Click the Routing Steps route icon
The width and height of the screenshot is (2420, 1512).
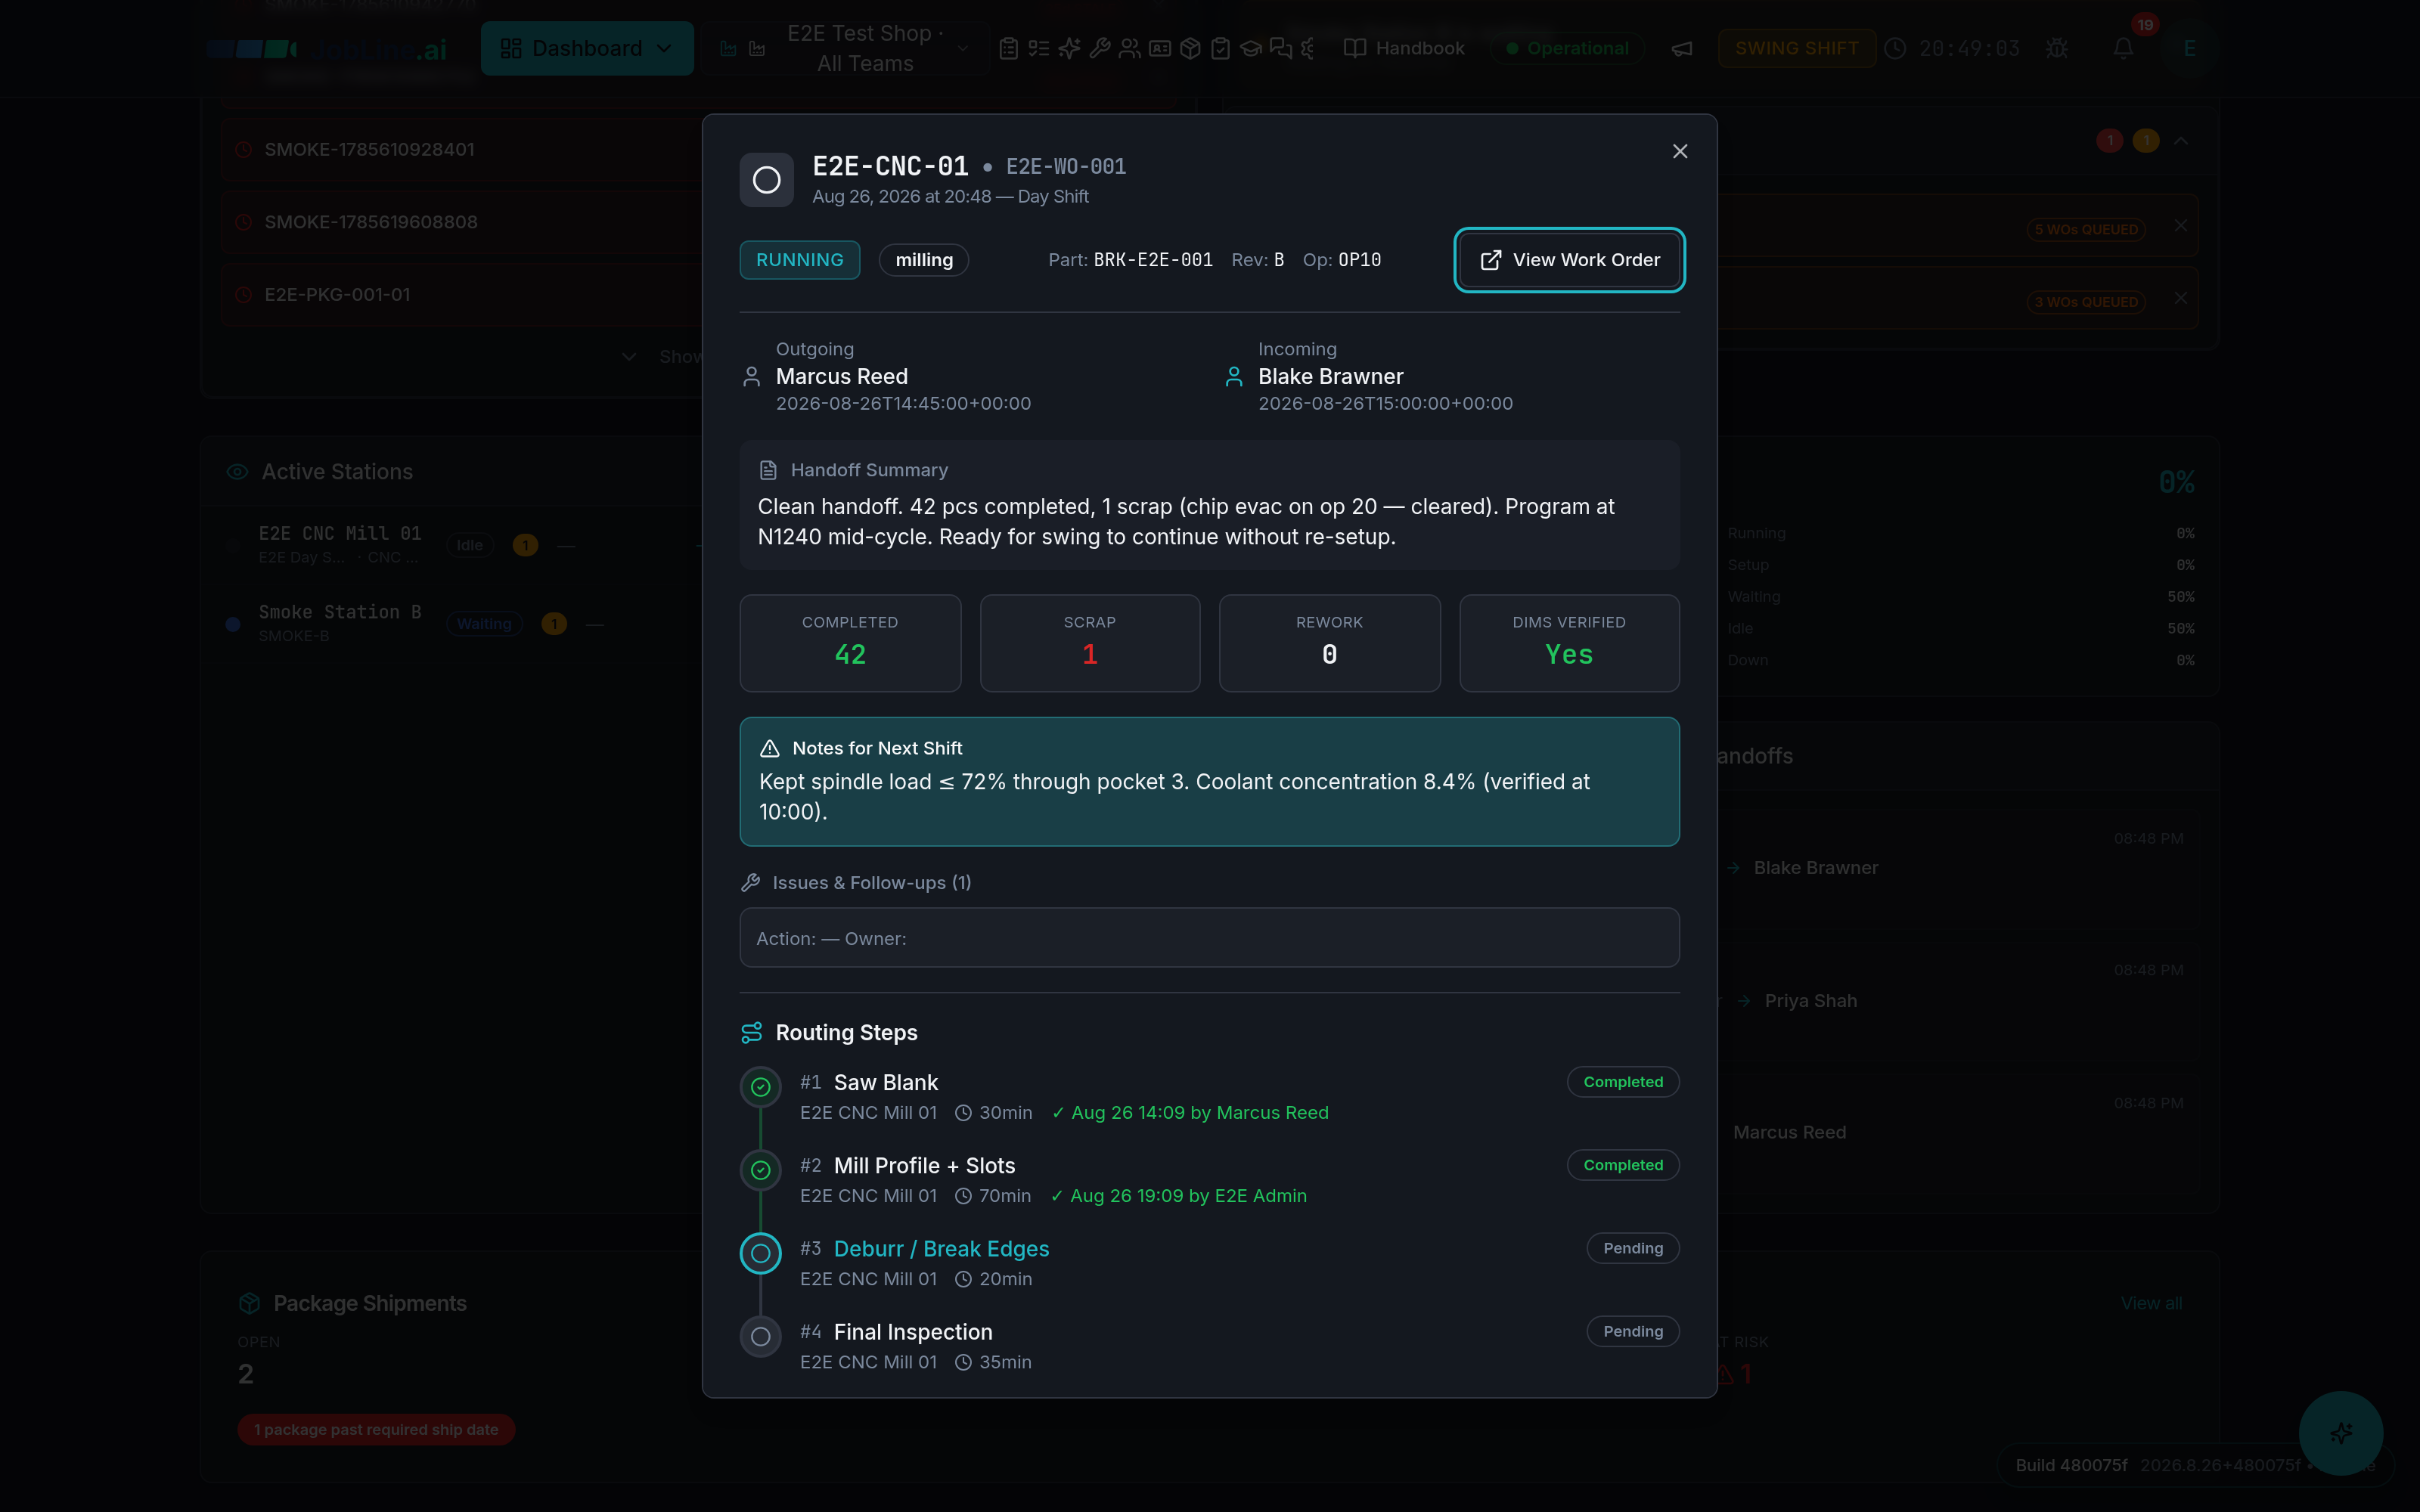tap(752, 1032)
